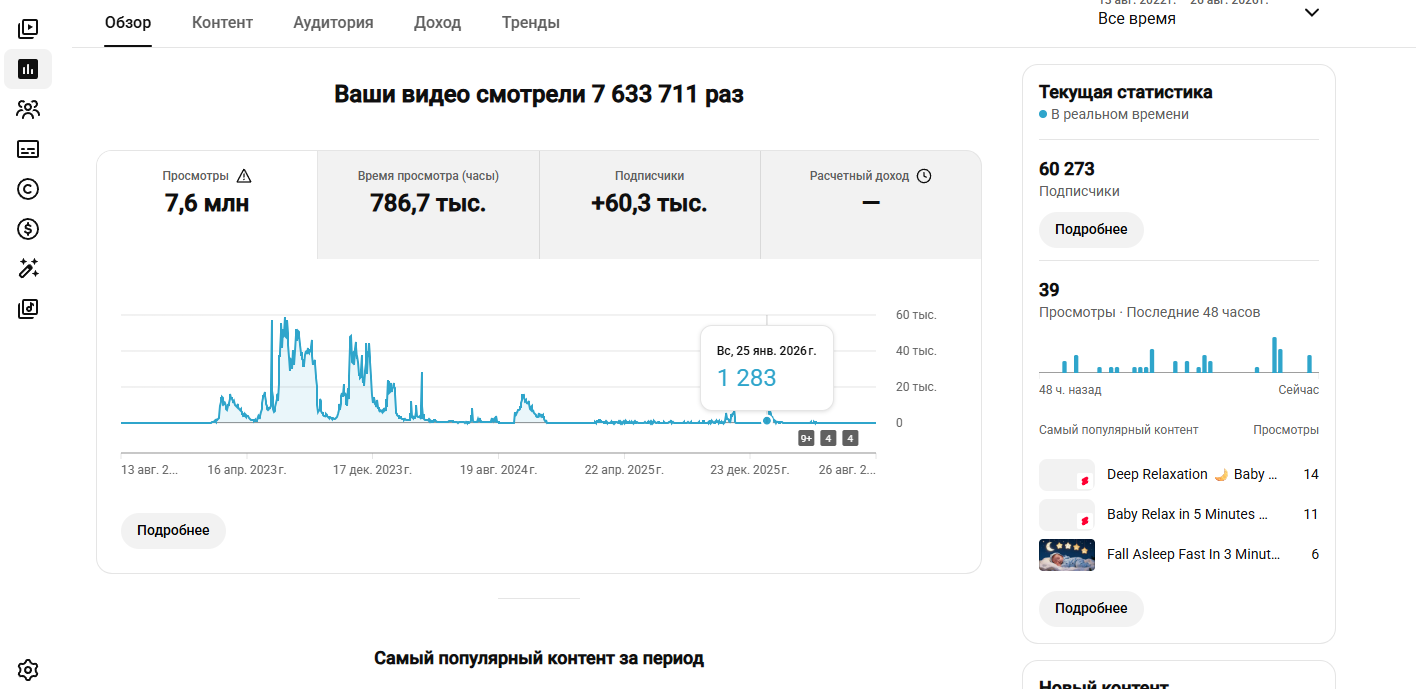Click the 48 ч. назад label
The image size is (1416, 689).
pos(1070,390)
